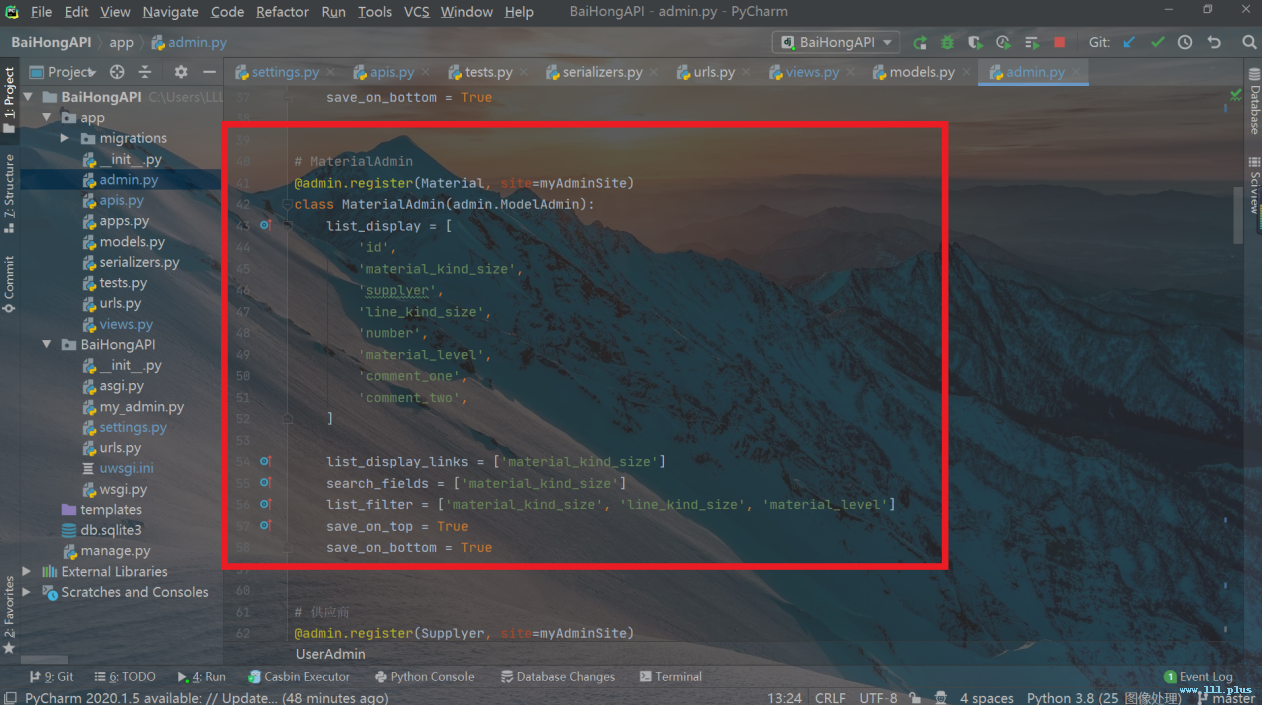Image resolution: width=1262 pixels, height=705 pixels.
Task: Run with coverage icon
Action: (976, 42)
